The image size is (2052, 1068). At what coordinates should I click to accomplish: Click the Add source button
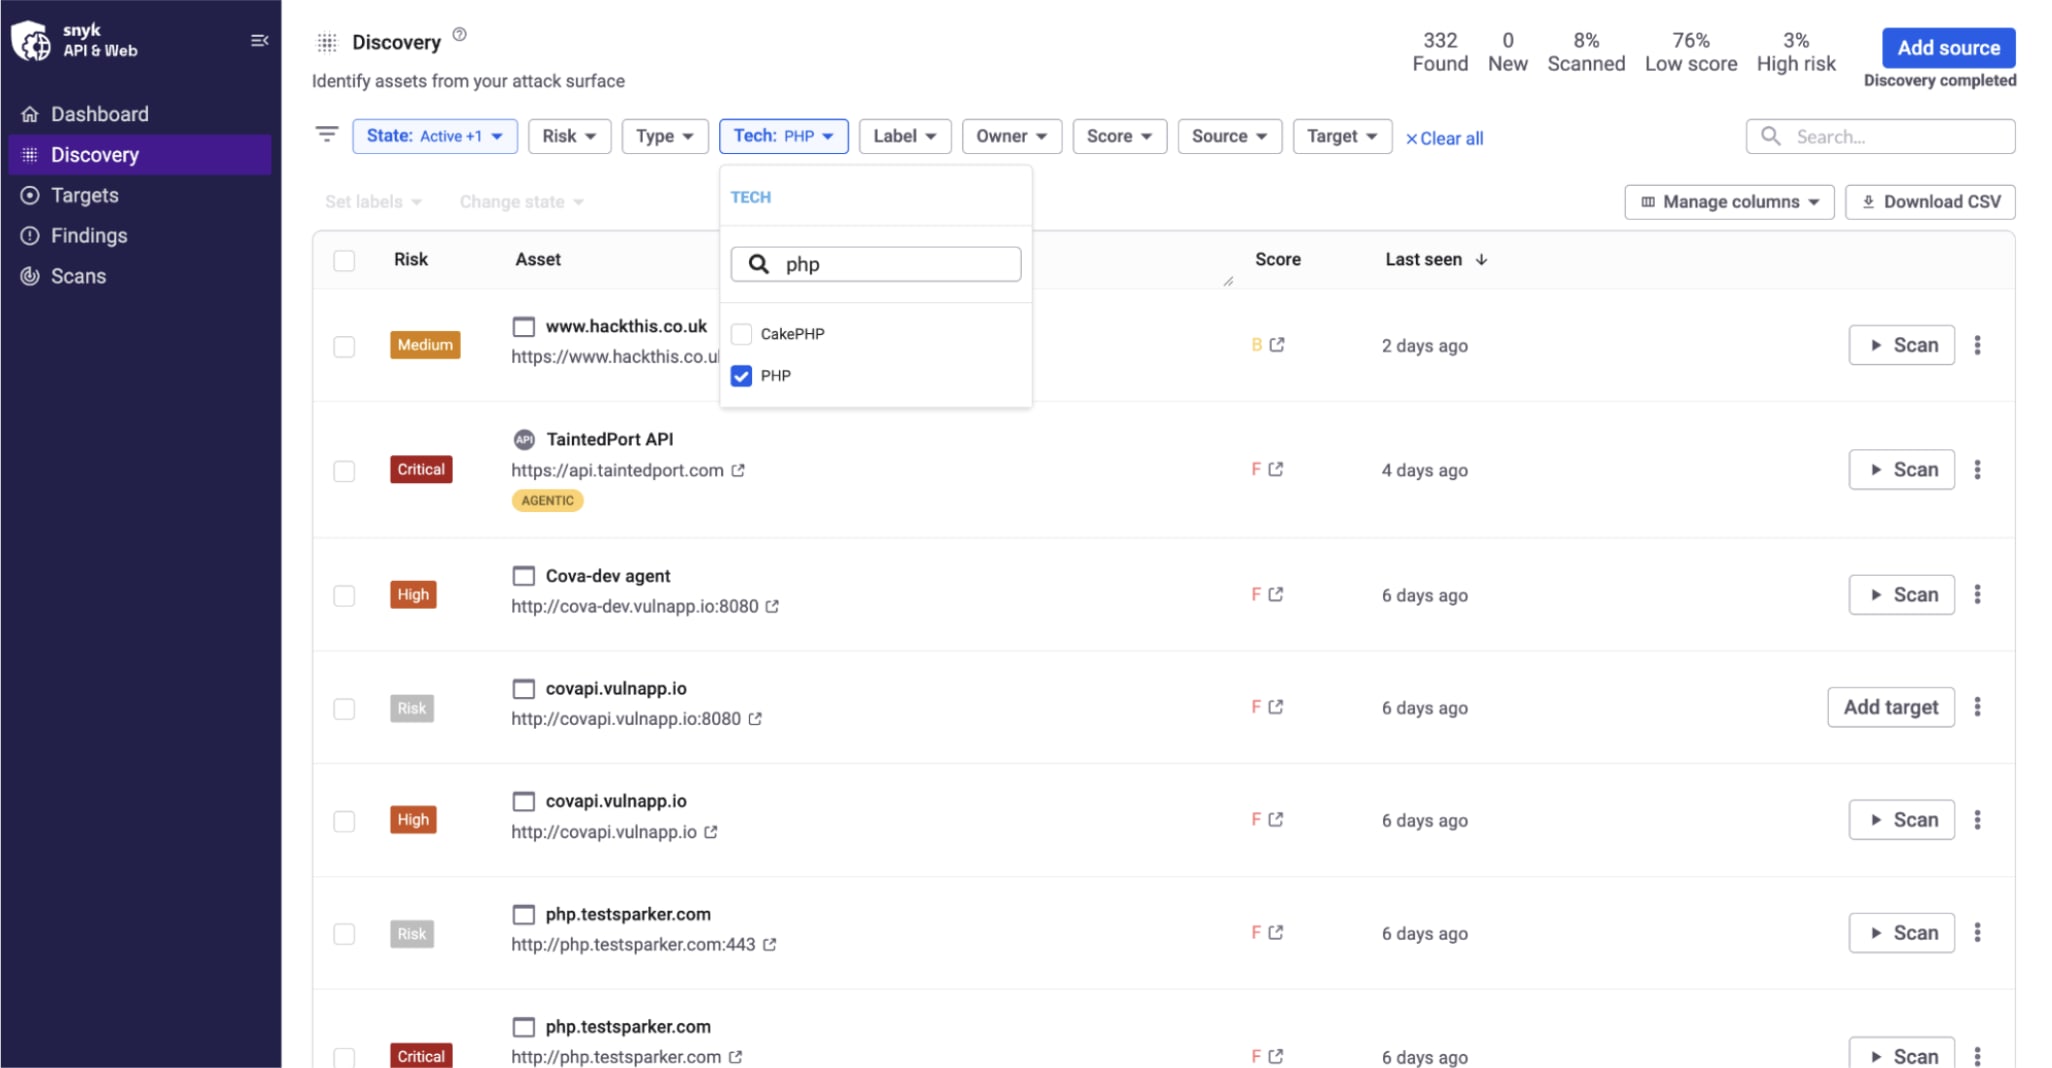coord(1949,48)
